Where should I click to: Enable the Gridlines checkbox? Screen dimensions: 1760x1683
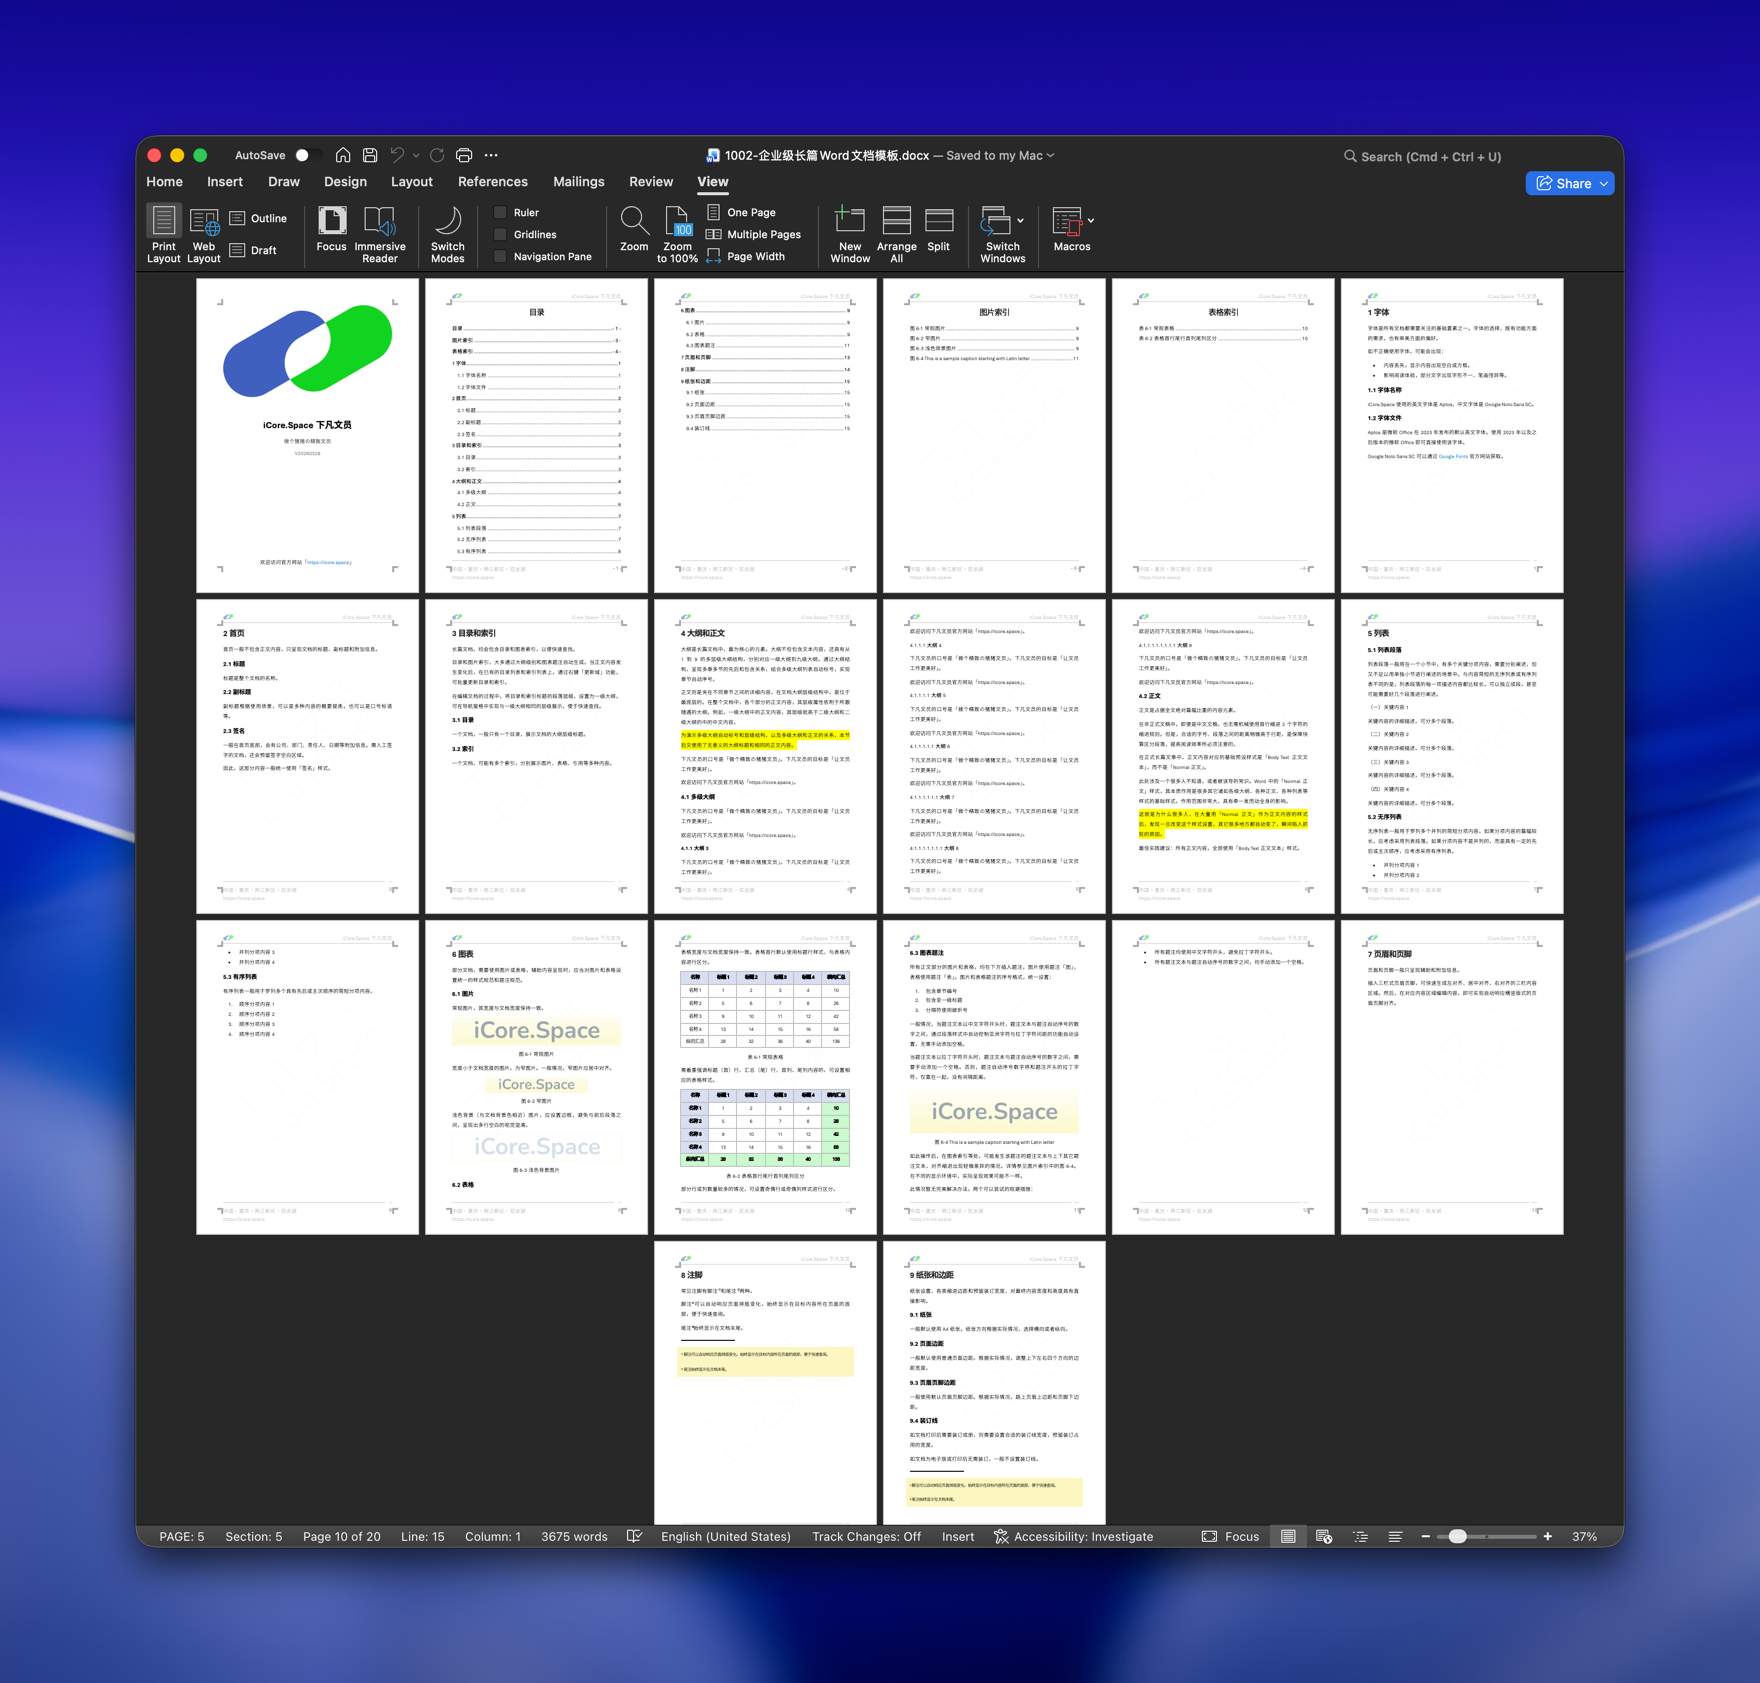click(x=501, y=234)
